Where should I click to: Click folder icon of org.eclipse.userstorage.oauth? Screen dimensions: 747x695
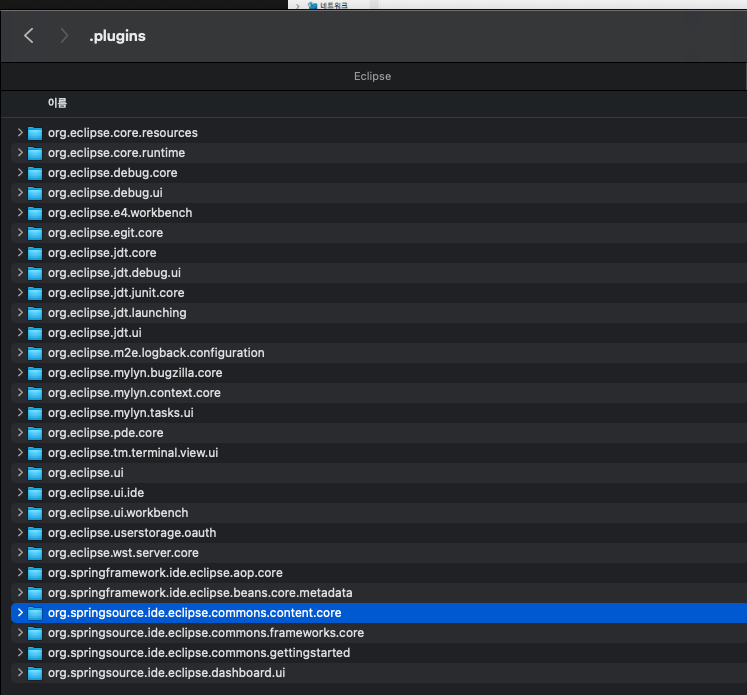(35, 533)
